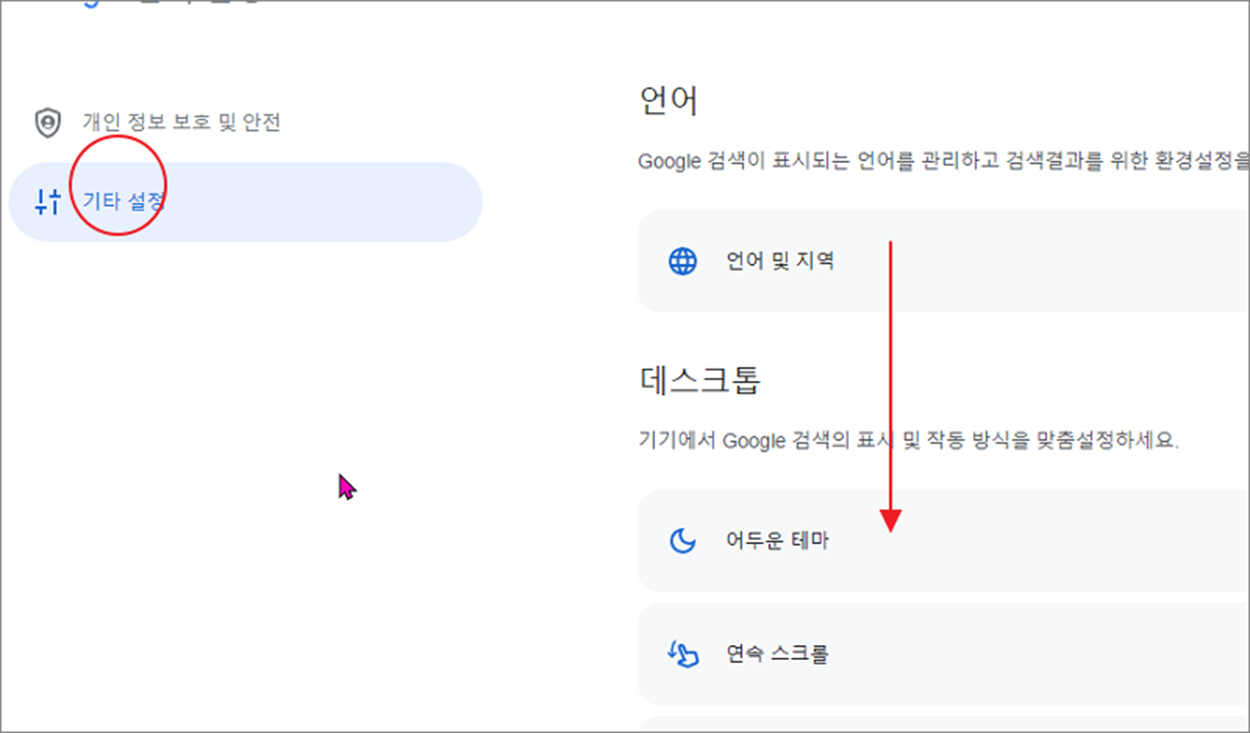Click the hand-scroll icon for 연속 스크롤

[x=682, y=654]
